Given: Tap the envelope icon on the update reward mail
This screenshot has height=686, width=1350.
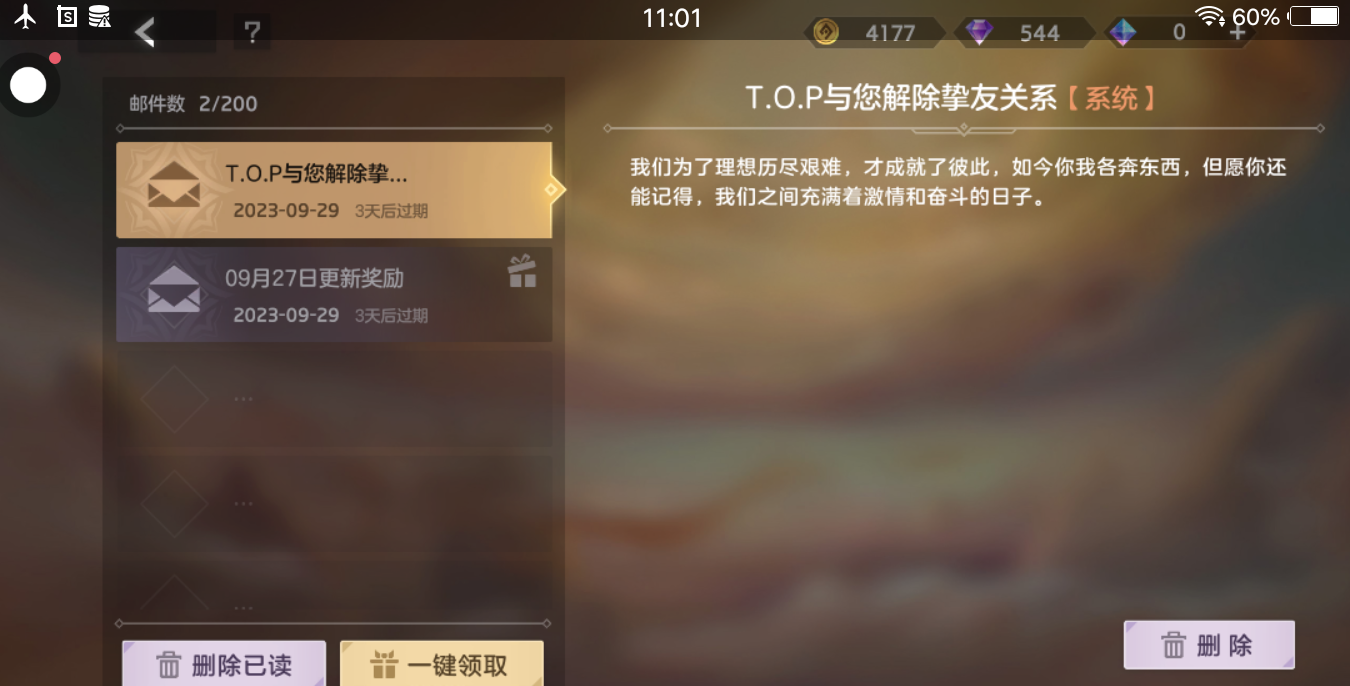Looking at the screenshot, I should 173,289.
